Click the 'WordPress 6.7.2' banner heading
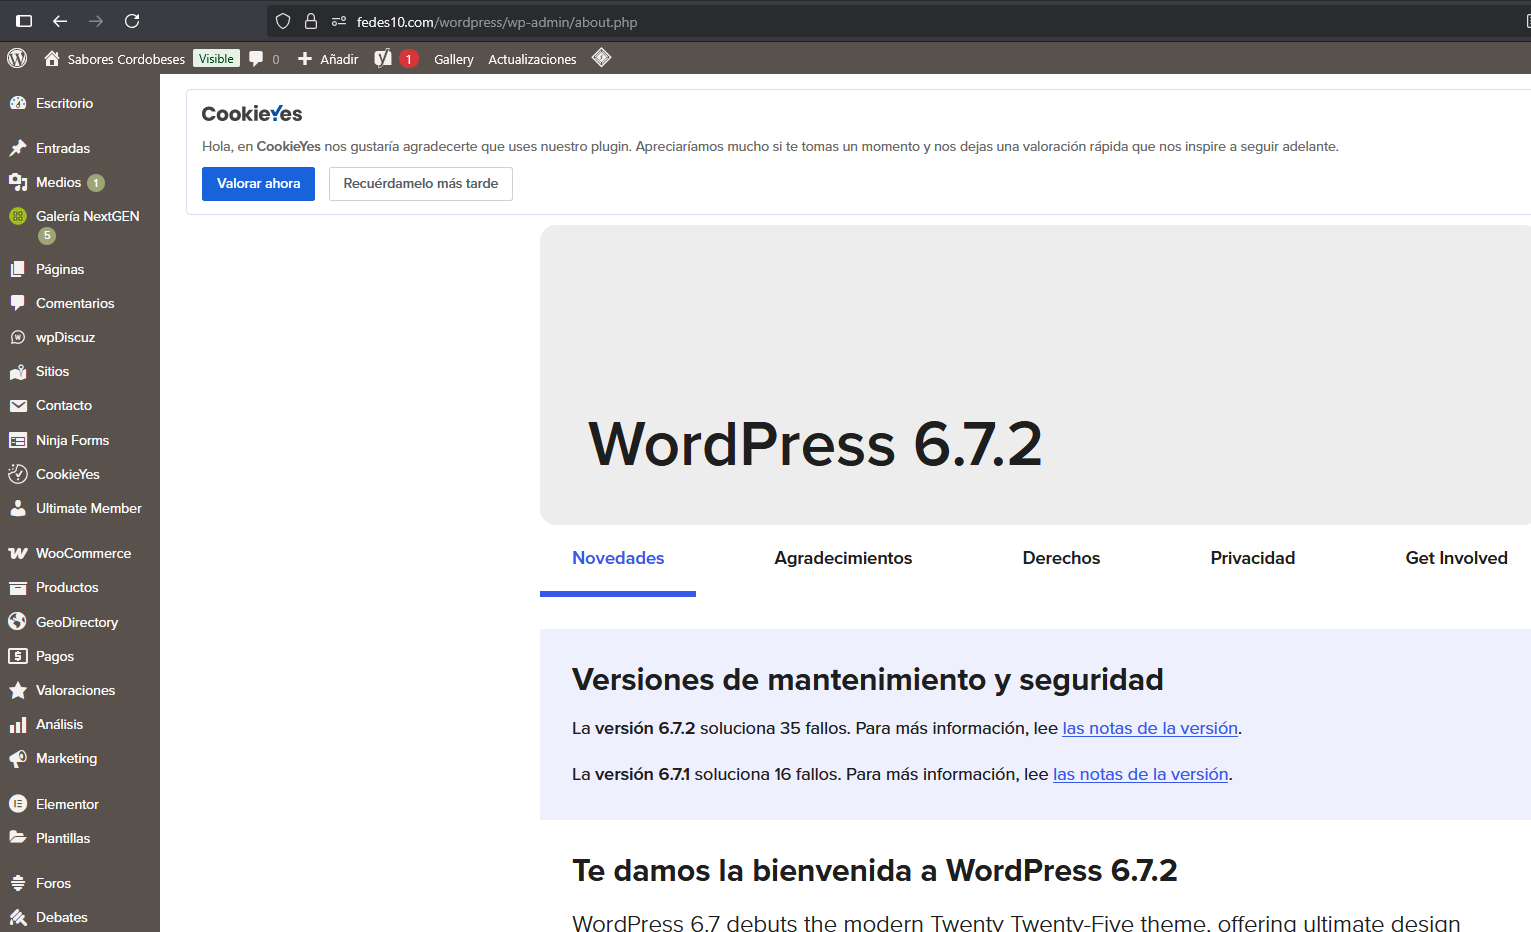 tap(815, 444)
